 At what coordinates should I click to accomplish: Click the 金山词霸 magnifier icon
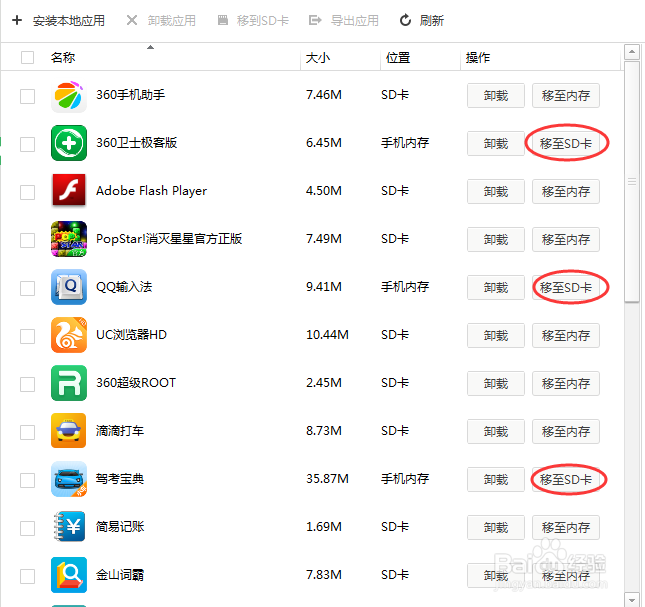click(x=69, y=575)
